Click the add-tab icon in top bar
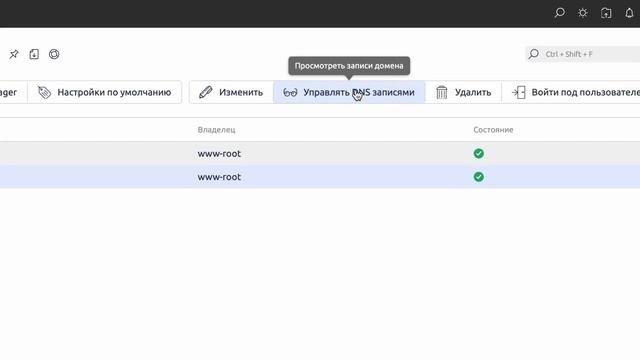 (x=606, y=13)
